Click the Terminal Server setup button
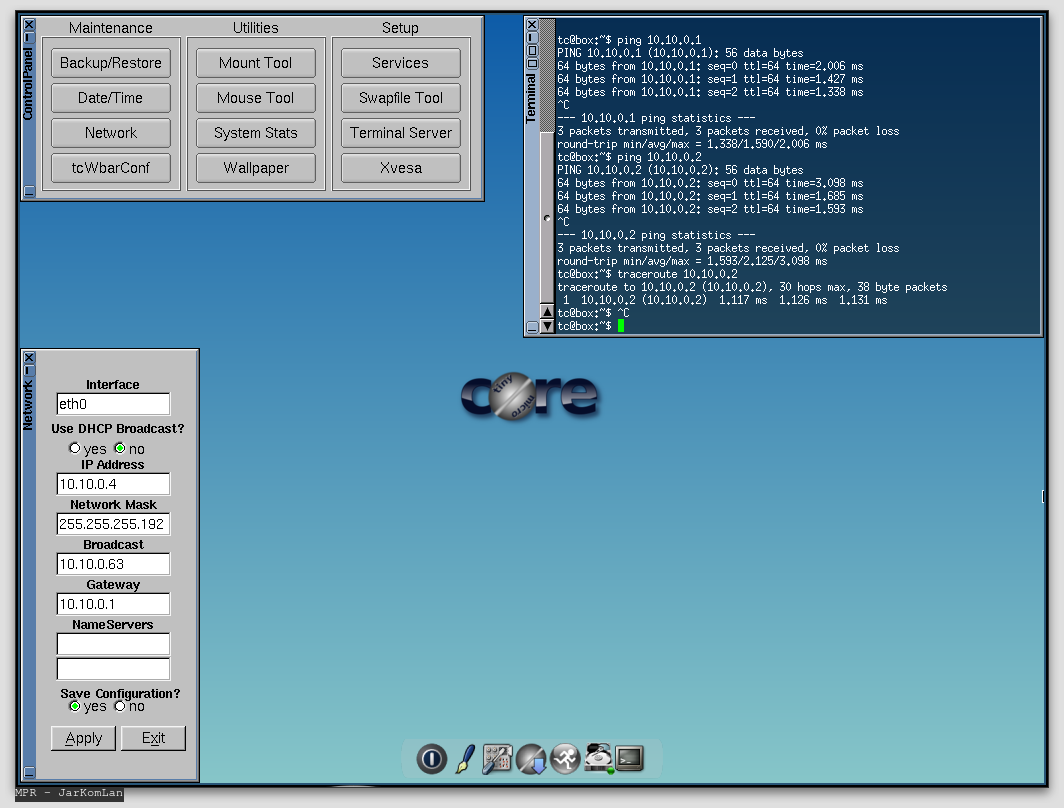The image size is (1064, 808). [x=401, y=133]
